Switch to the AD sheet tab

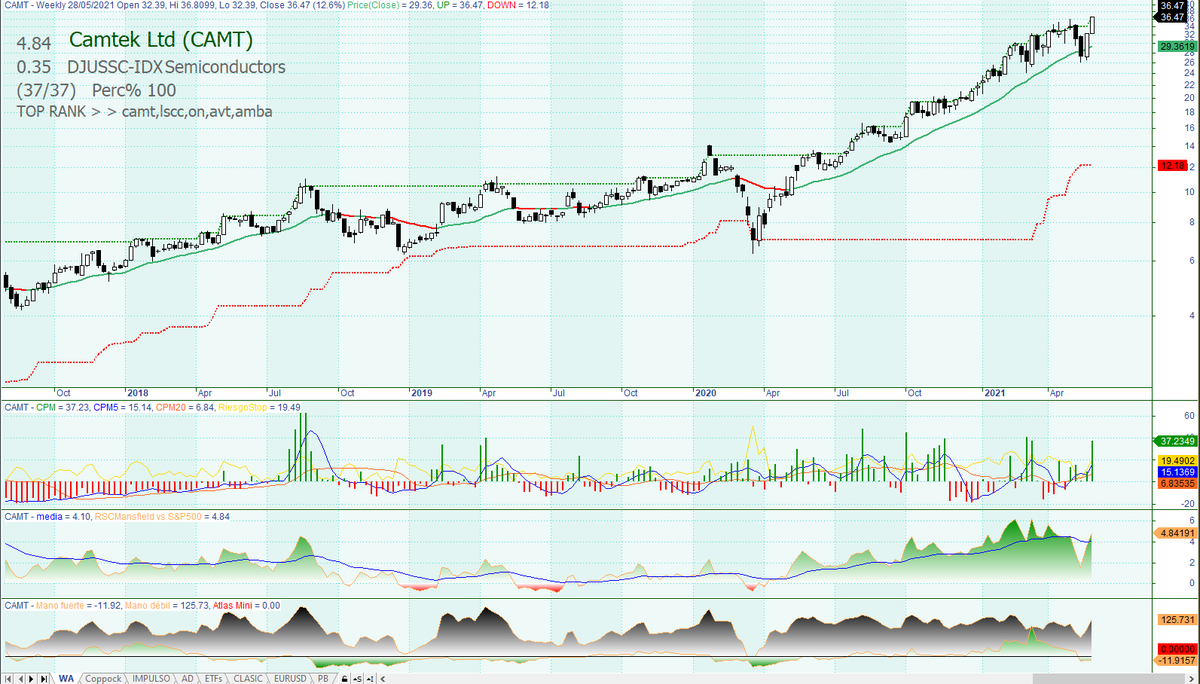click(x=188, y=678)
